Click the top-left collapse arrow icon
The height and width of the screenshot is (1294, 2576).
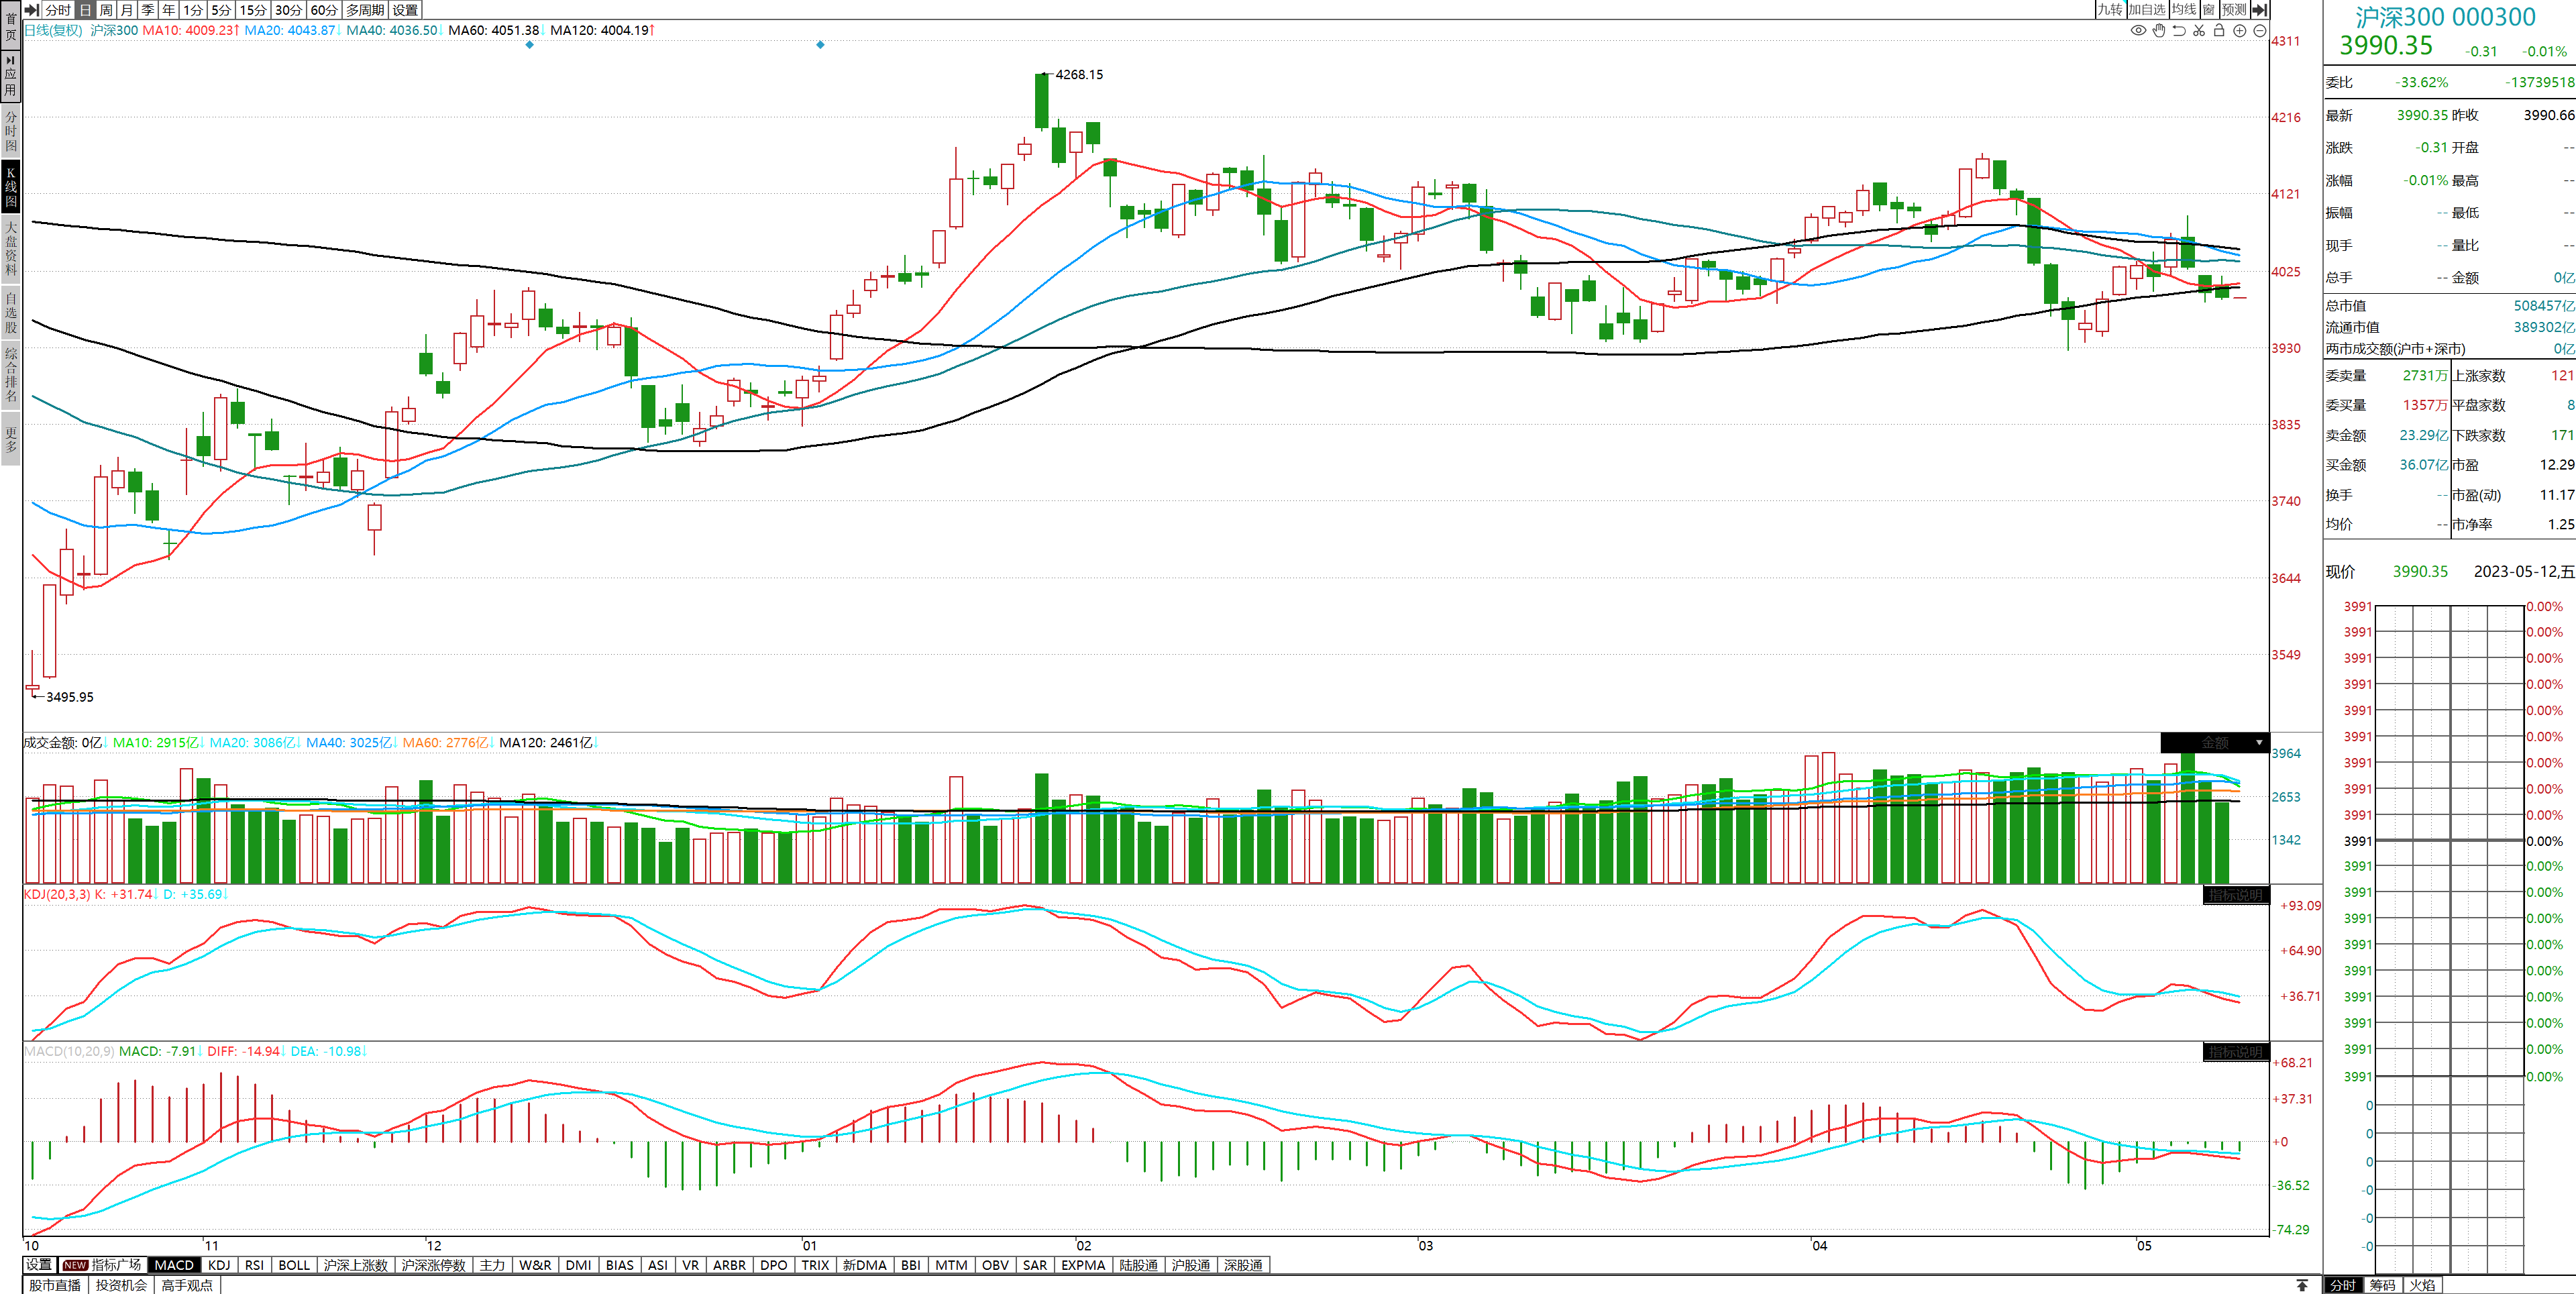(32, 9)
